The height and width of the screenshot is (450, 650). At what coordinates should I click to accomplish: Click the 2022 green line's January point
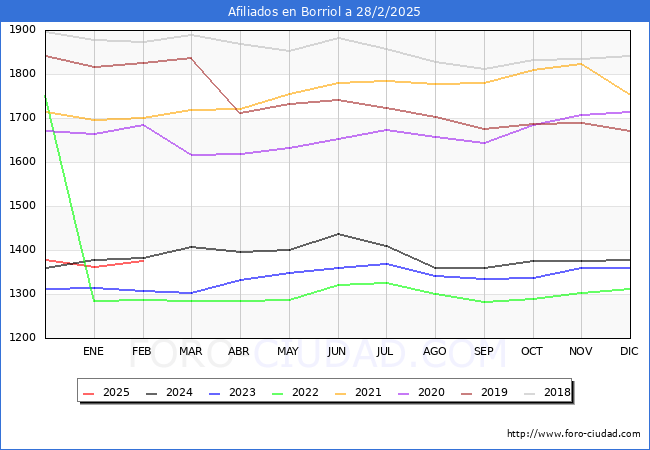pos(95,301)
